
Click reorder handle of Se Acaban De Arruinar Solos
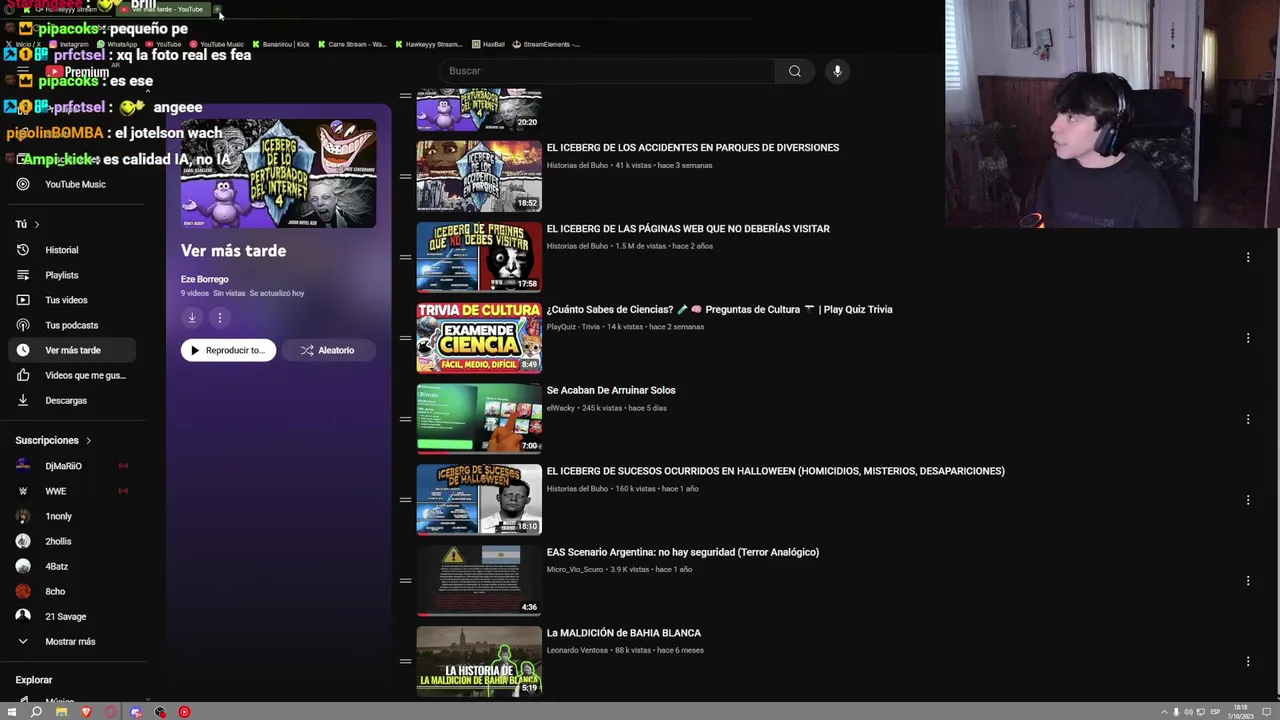click(405, 419)
